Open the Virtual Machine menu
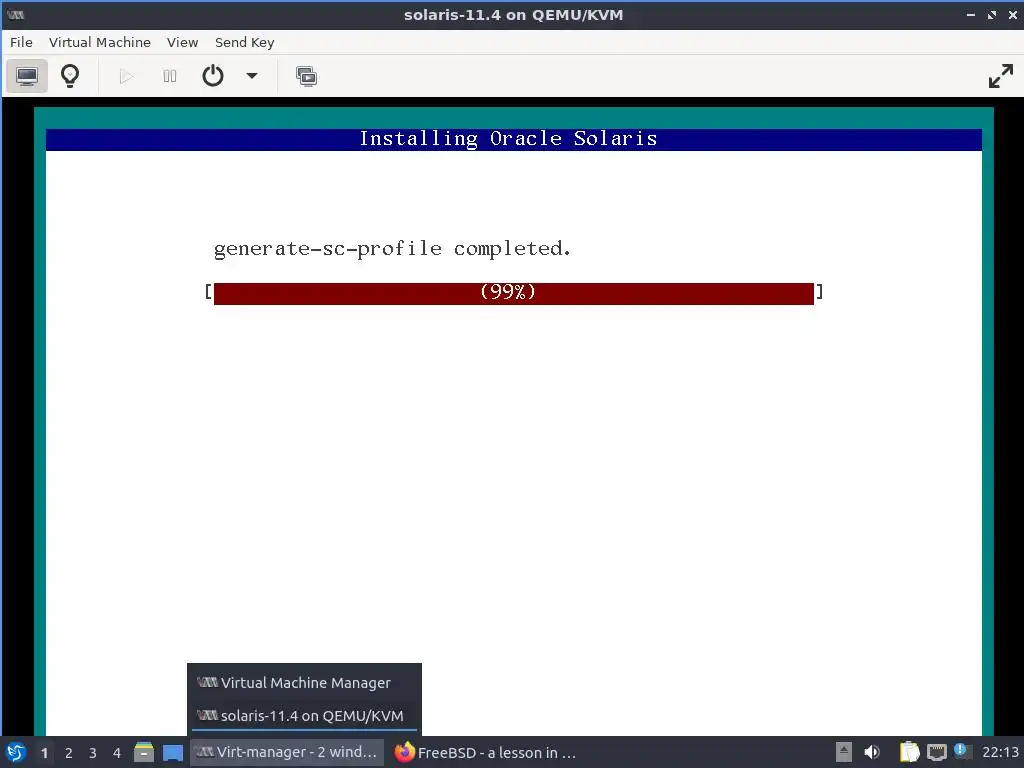The height and width of the screenshot is (768, 1024). [100, 42]
